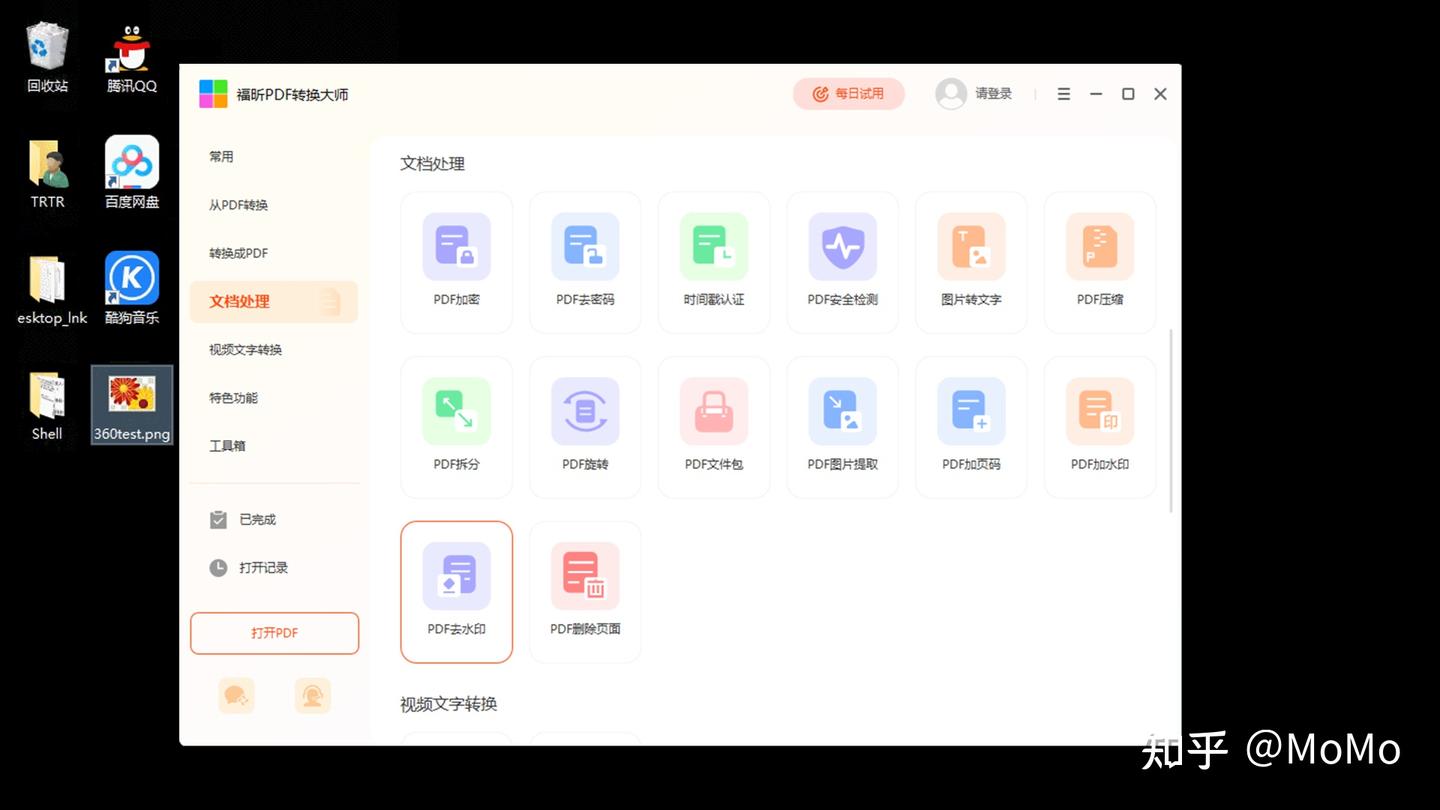
Task: Open the PDF旋转 rotate tool
Action: click(x=585, y=427)
